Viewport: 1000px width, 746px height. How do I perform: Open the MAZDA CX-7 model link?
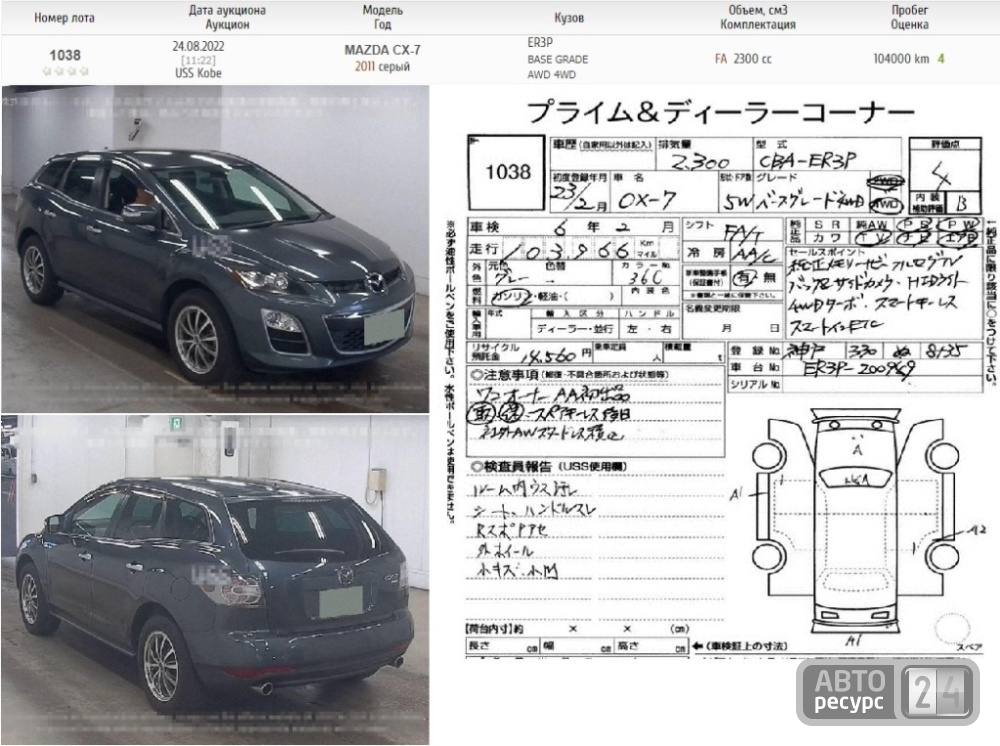tap(382, 50)
